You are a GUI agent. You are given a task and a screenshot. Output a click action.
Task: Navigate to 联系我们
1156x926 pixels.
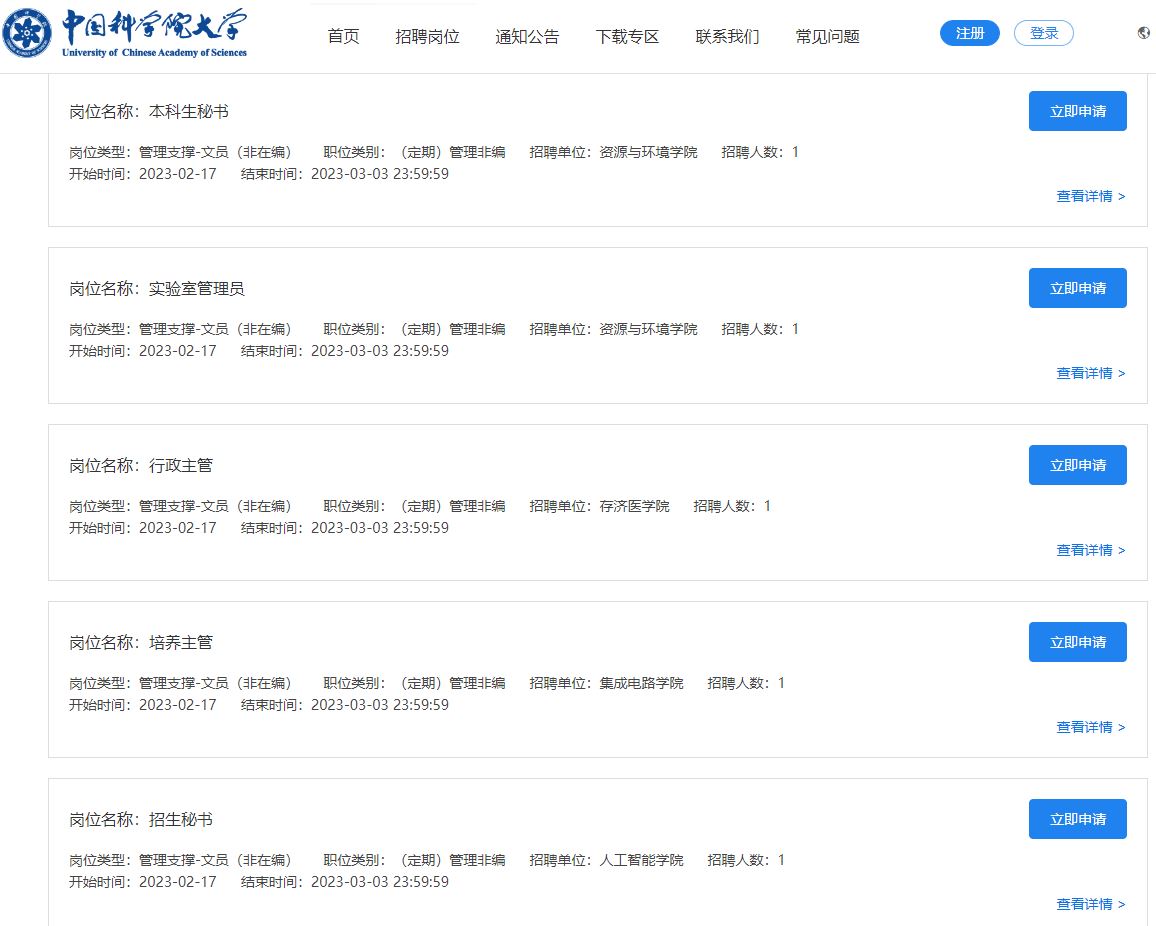tap(727, 36)
